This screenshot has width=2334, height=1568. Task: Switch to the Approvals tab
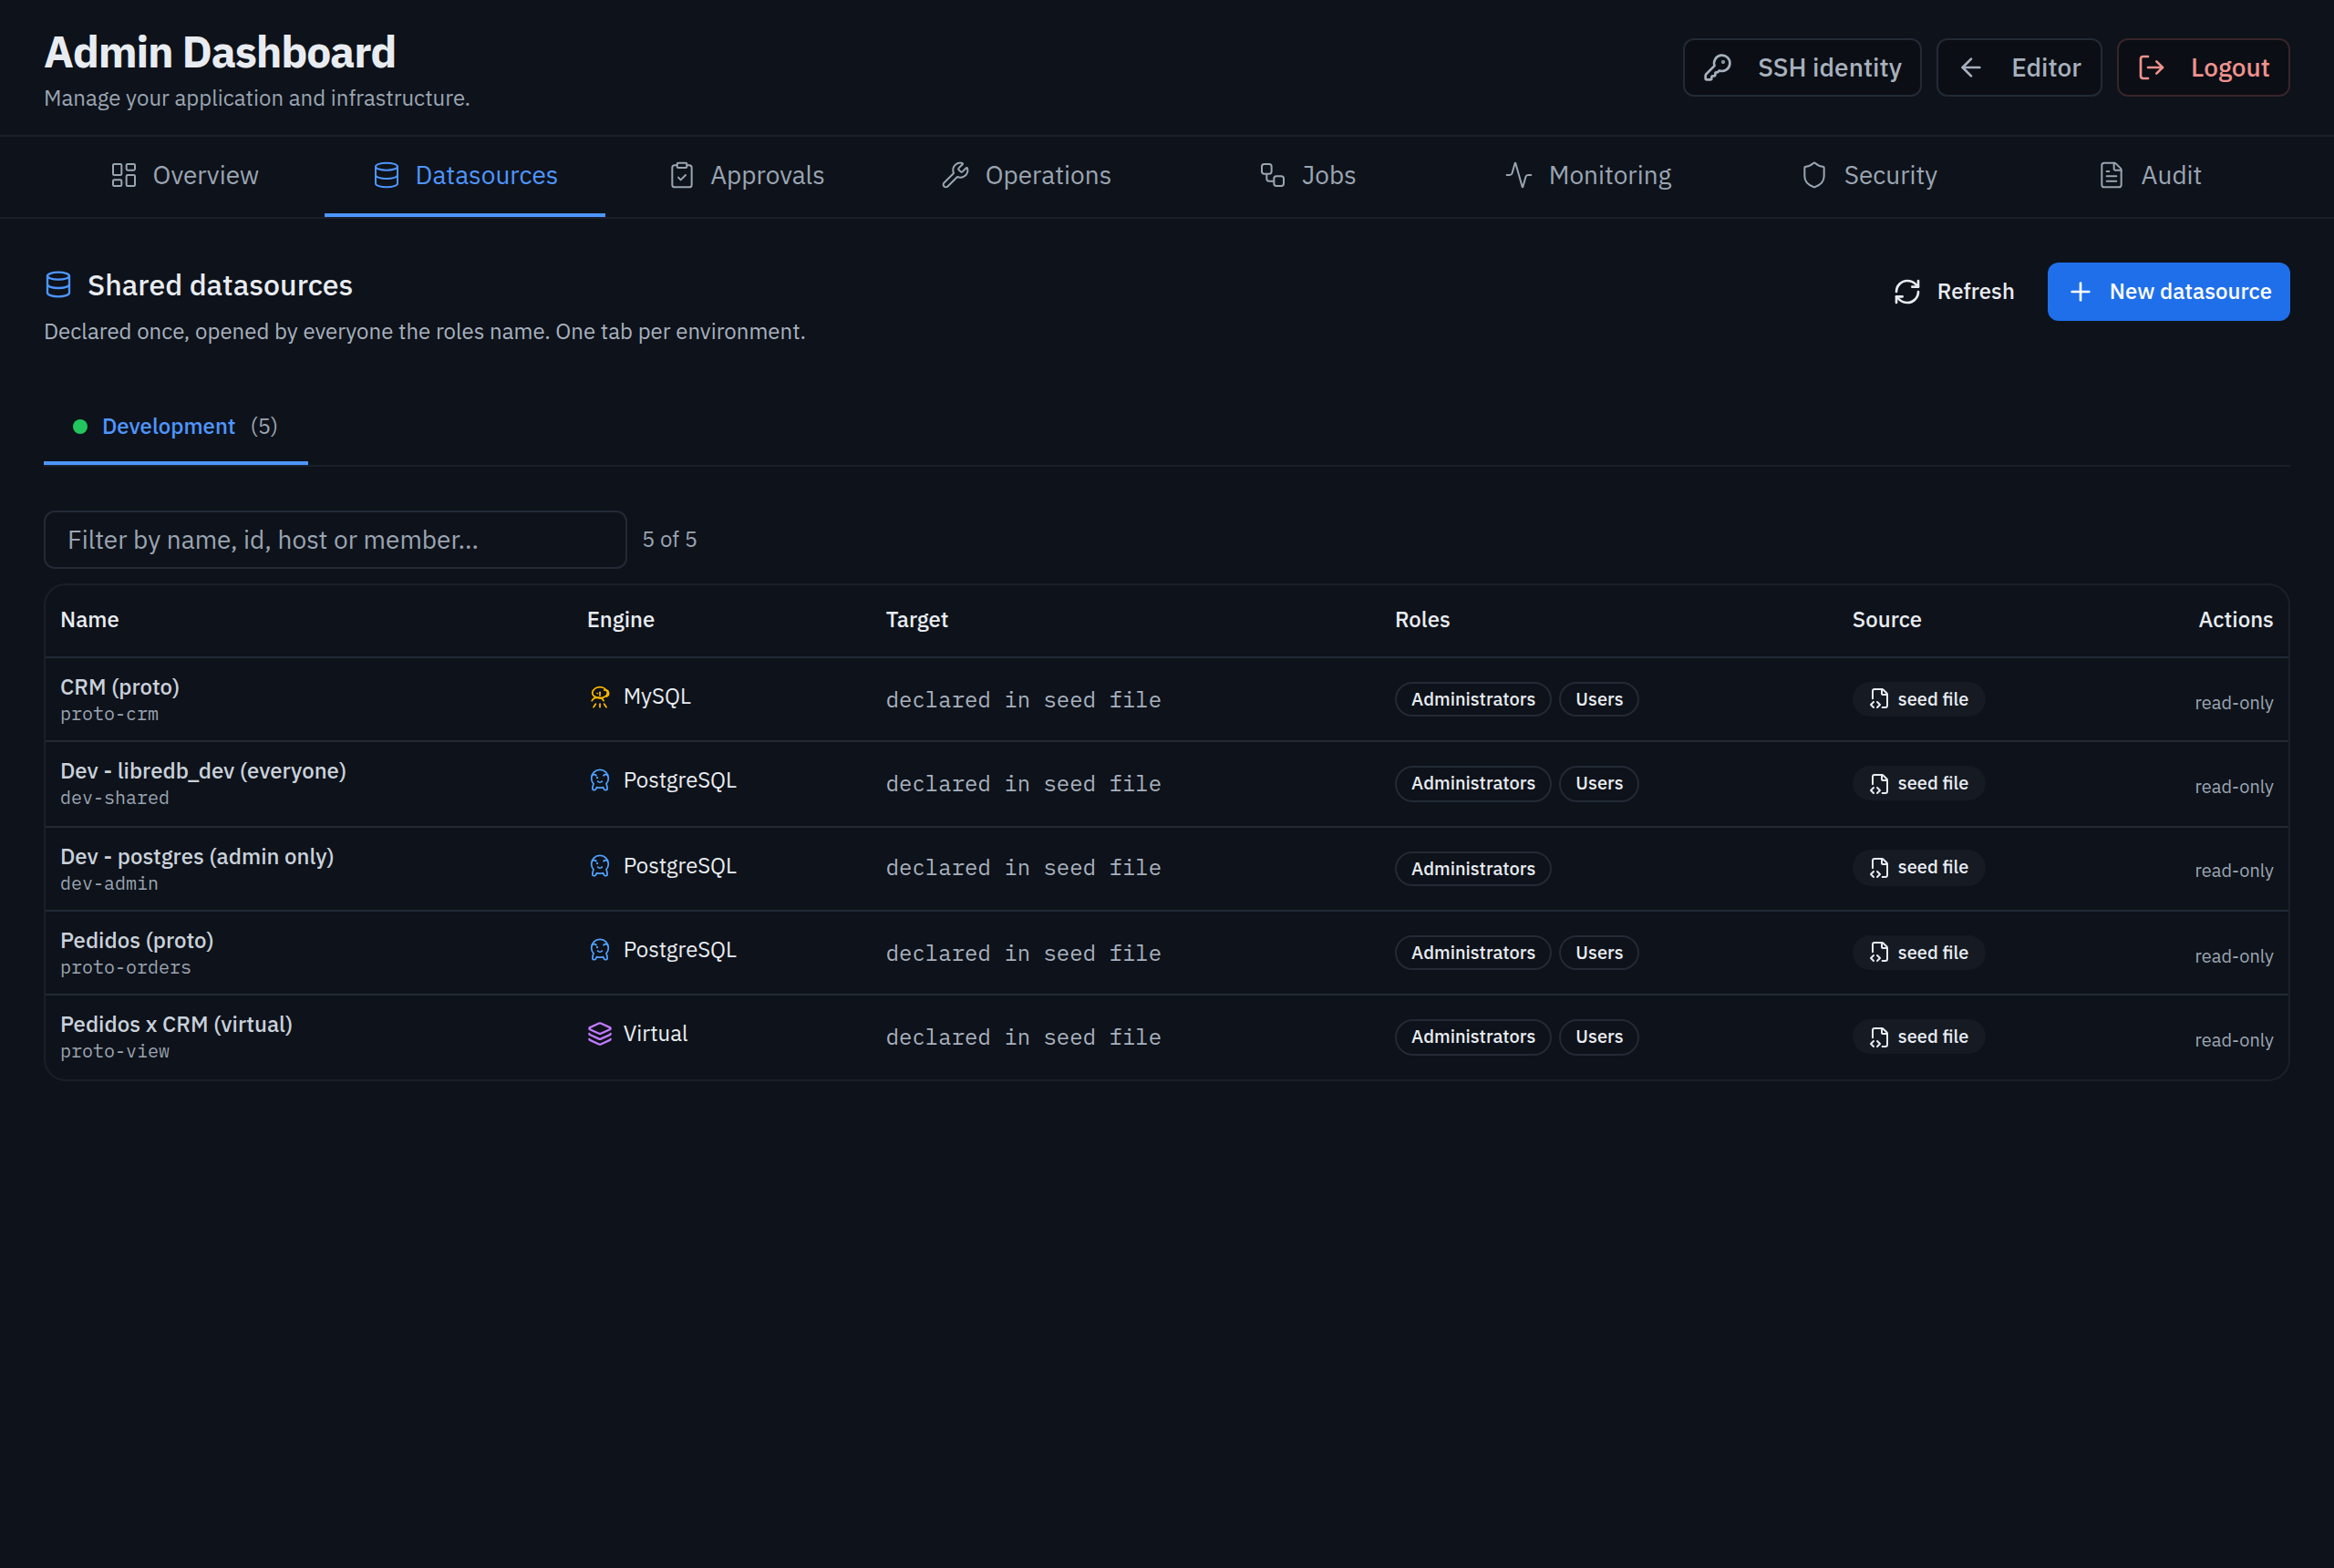[x=747, y=176]
